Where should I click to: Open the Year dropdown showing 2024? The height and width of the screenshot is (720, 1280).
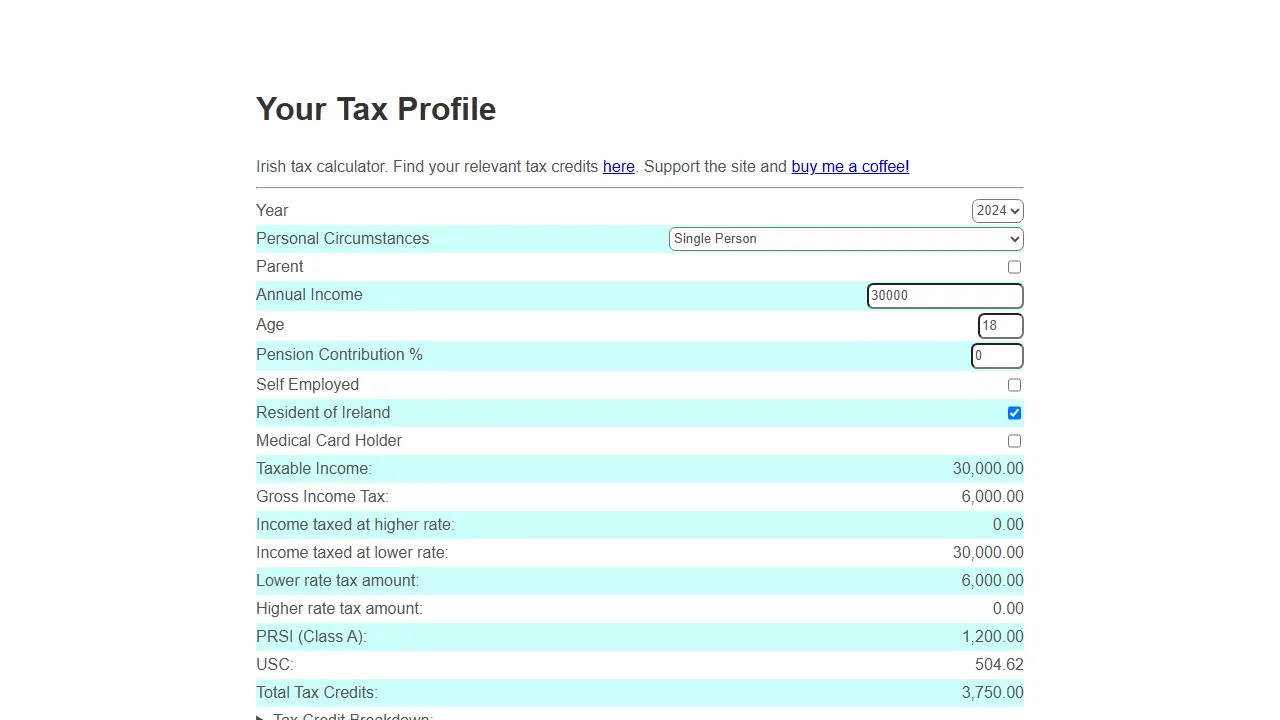coord(997,211)
